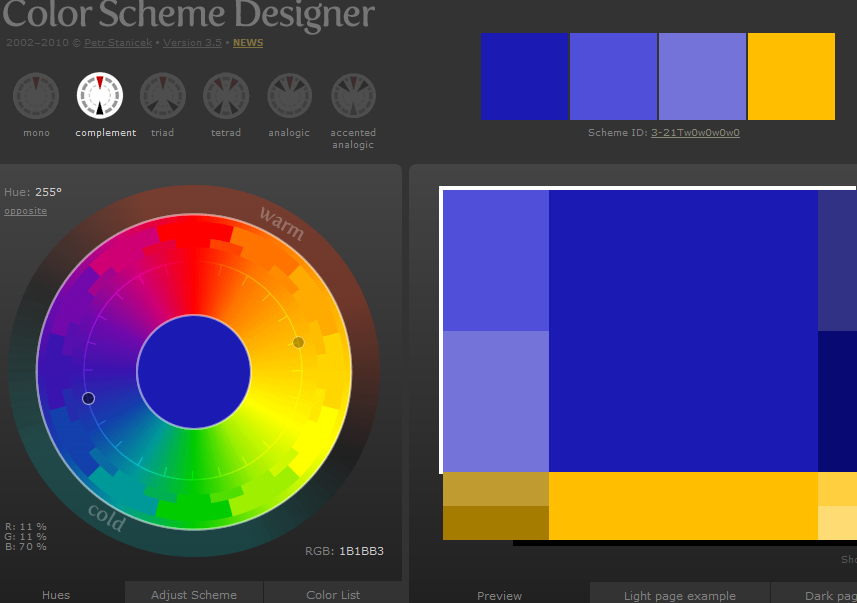Open the Color List tab
Image resolution: width=857 pixels, height=603 pixels.
point(334,594)
